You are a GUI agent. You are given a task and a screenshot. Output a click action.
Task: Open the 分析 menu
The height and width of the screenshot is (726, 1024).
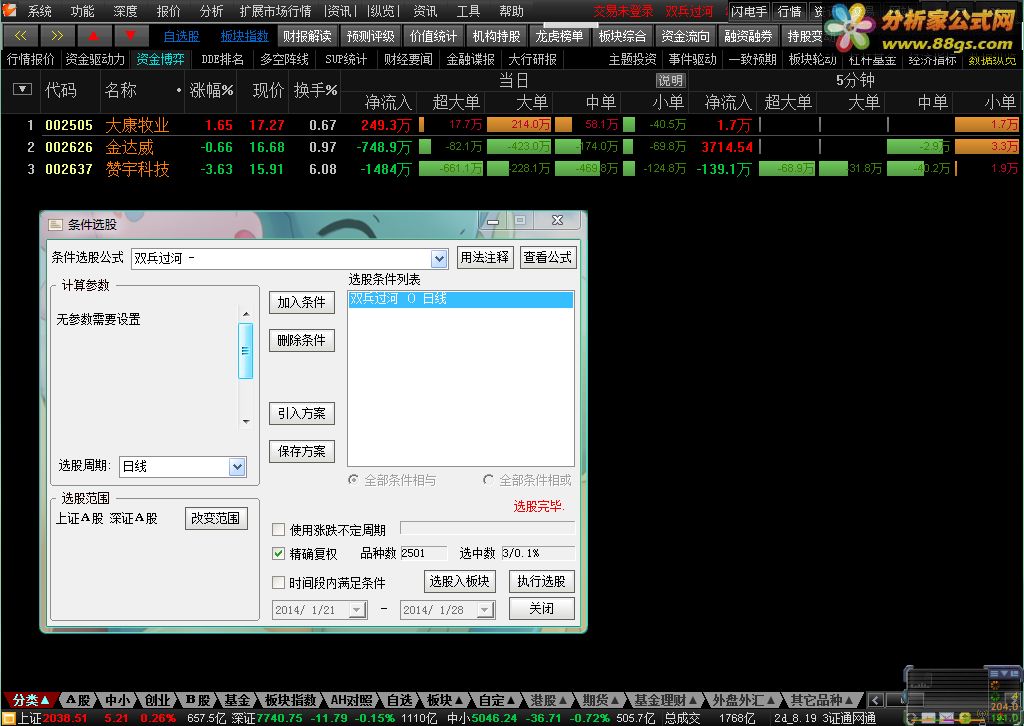tap(211, 11)
